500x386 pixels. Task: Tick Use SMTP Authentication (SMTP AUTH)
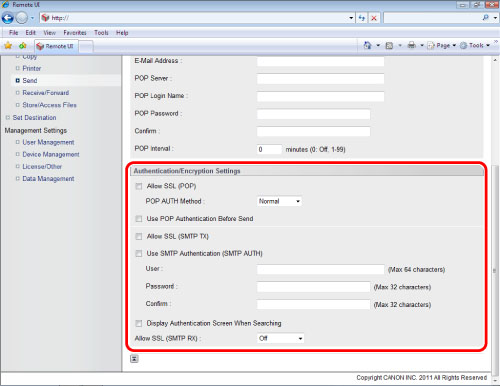pyautogui.click(x=139, y=254)
